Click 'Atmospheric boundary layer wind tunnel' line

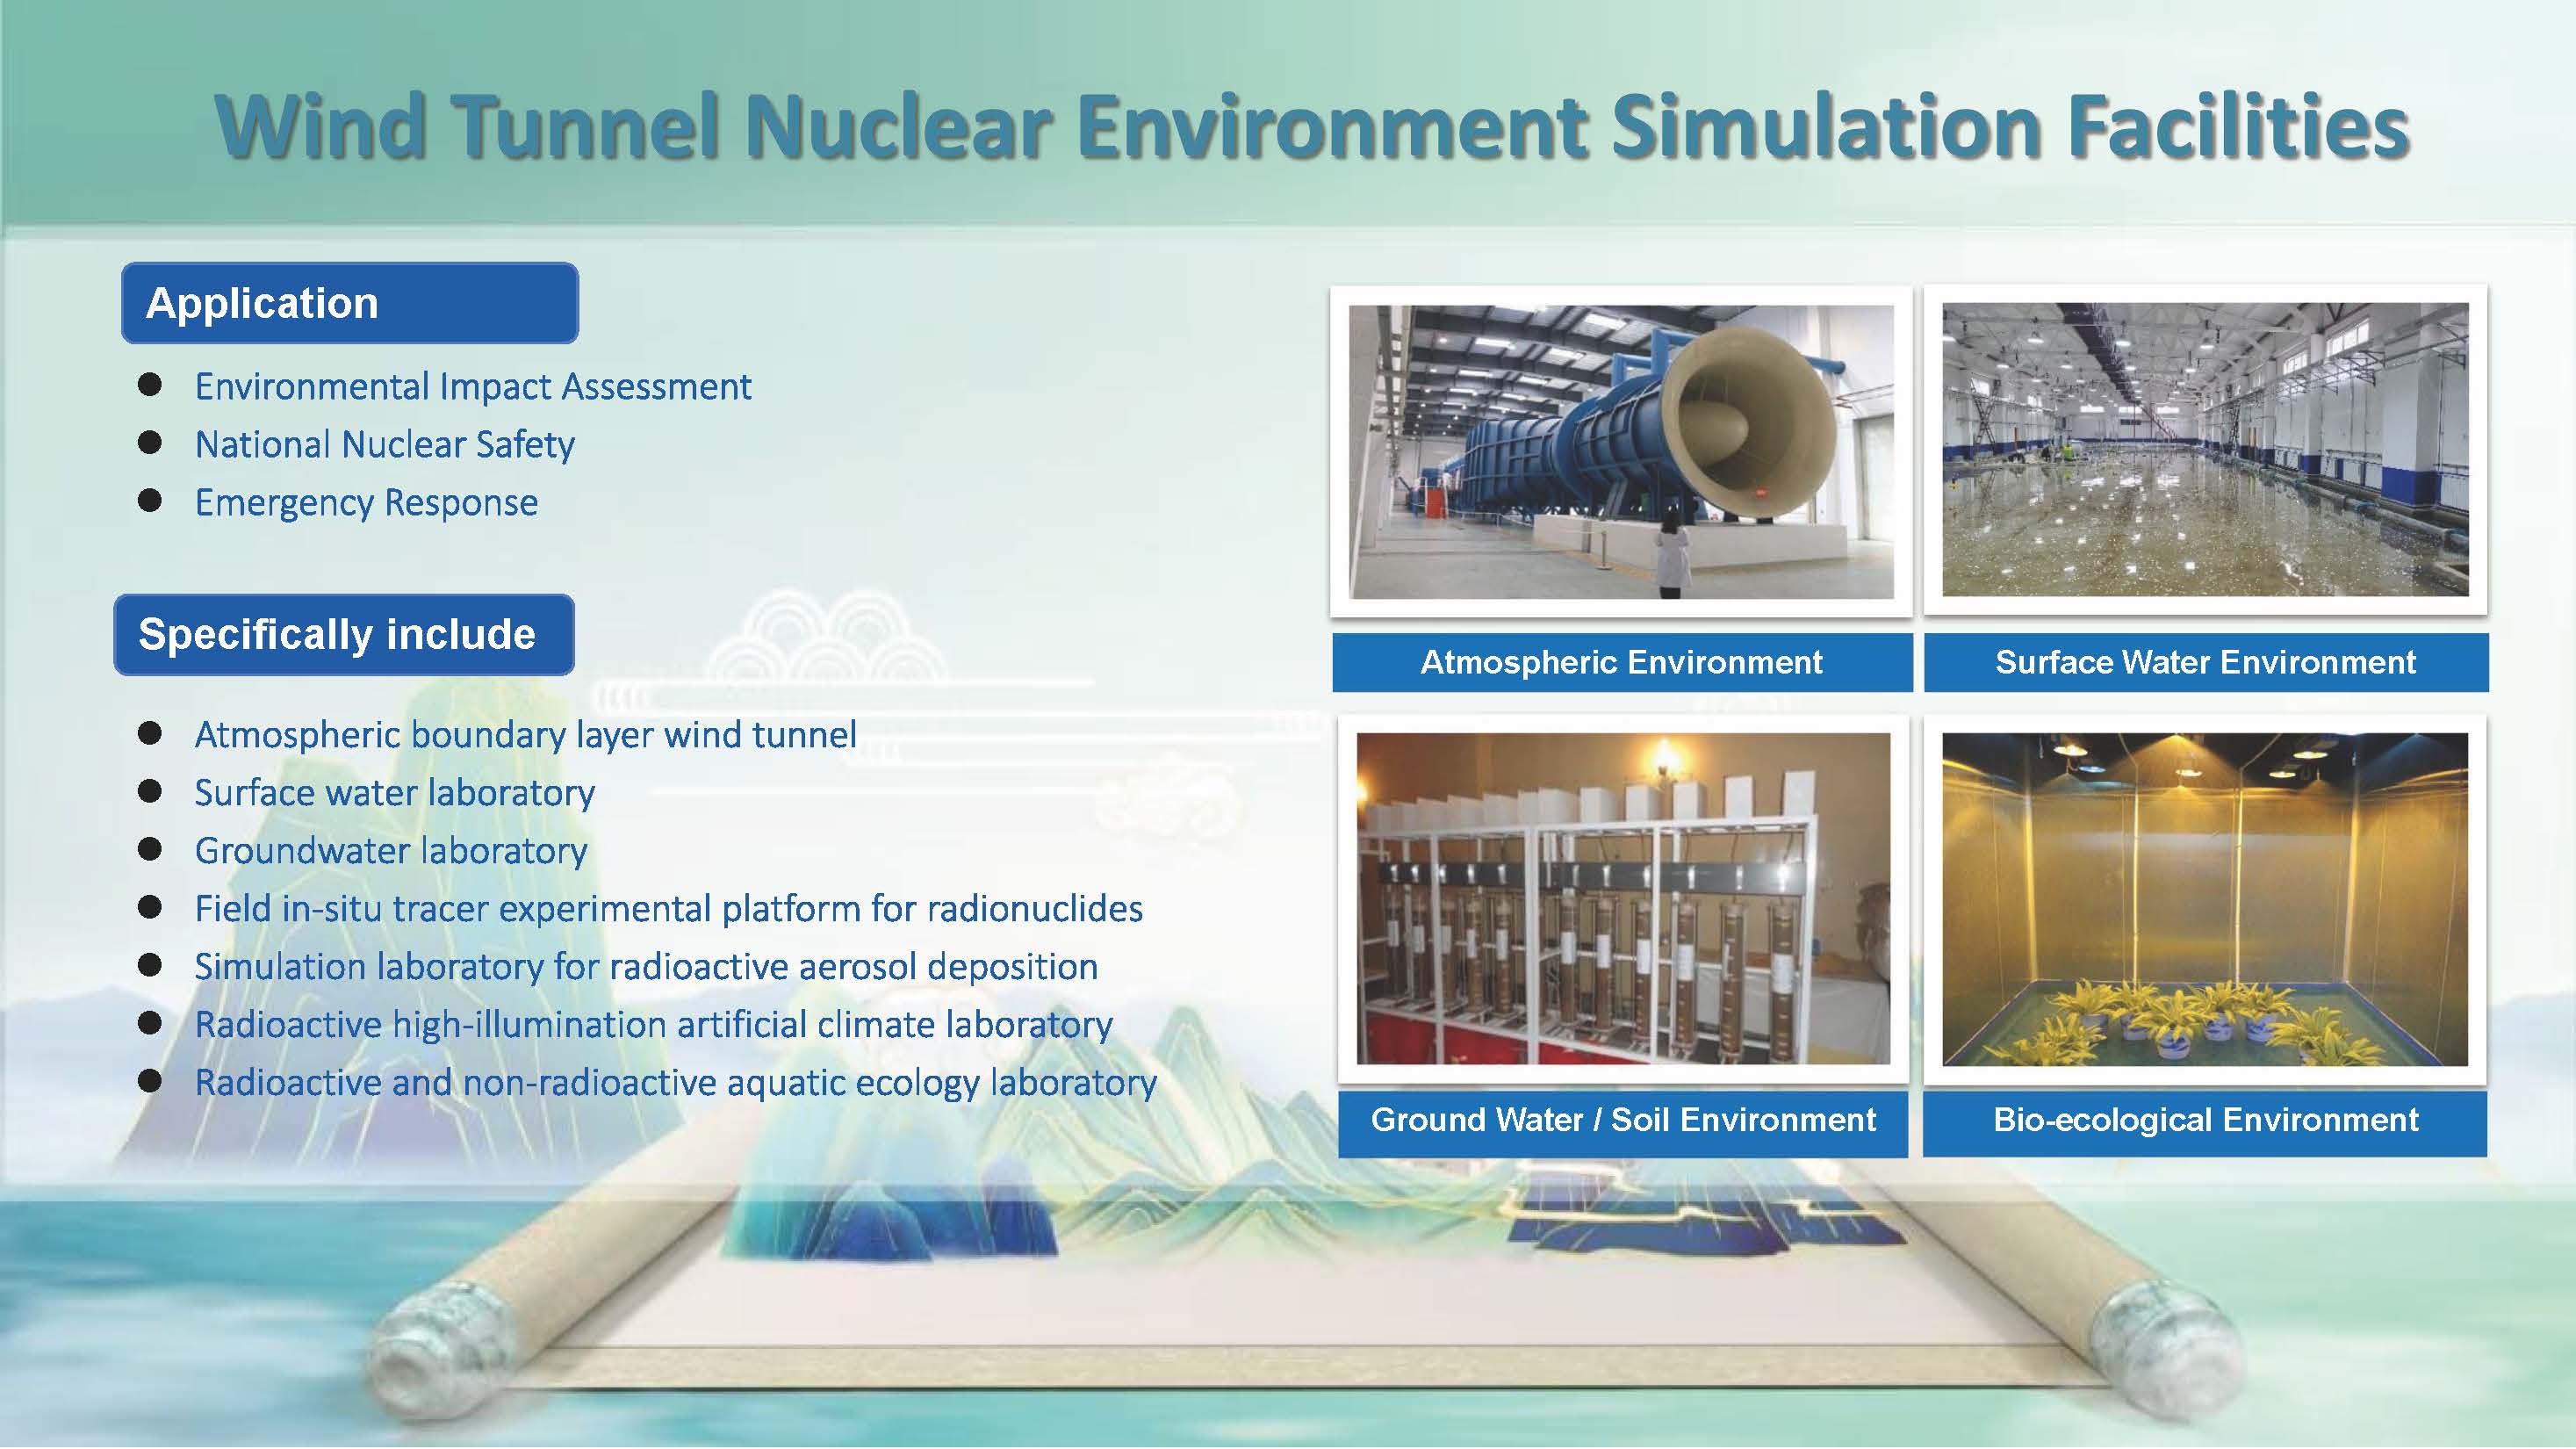coord(526,735)
